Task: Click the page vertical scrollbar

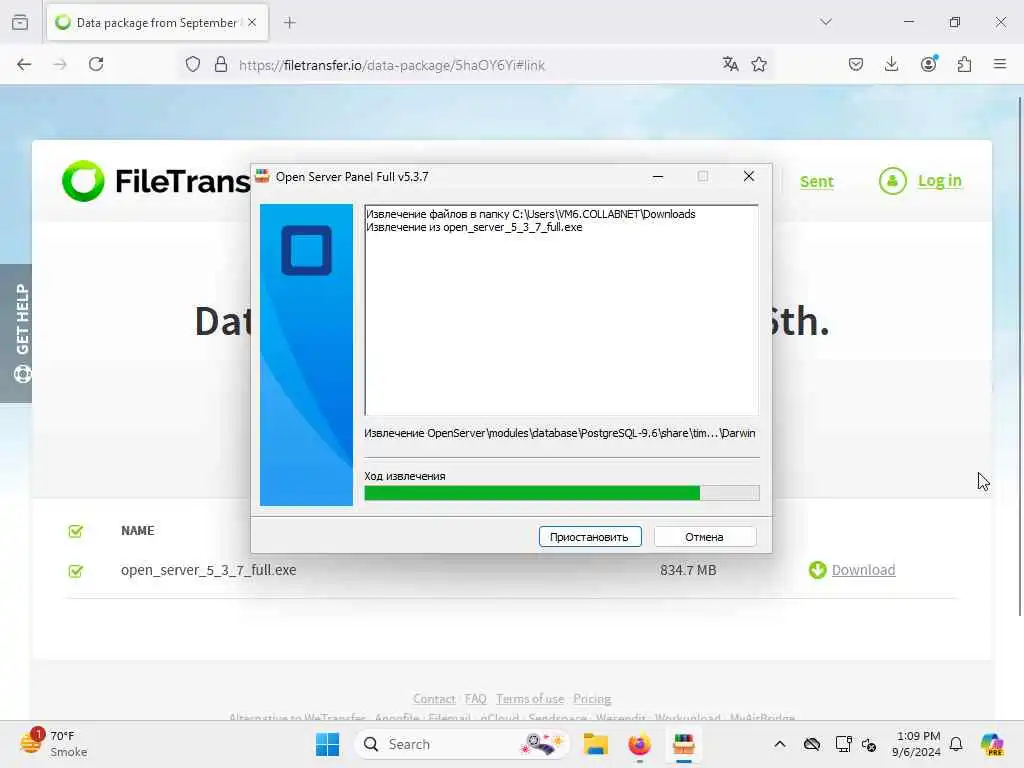Action: coord(1020,356)
